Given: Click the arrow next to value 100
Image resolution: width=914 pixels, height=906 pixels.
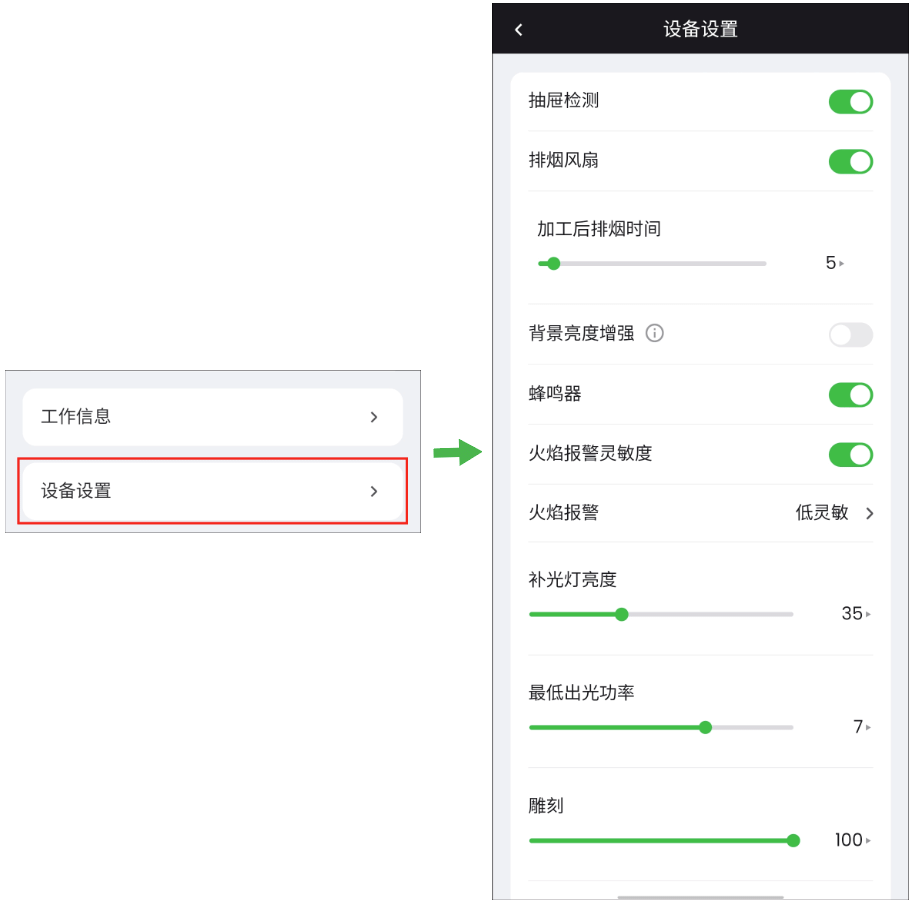Looking at the screenshot, I should pyautogui.click(x=869, y=841).
